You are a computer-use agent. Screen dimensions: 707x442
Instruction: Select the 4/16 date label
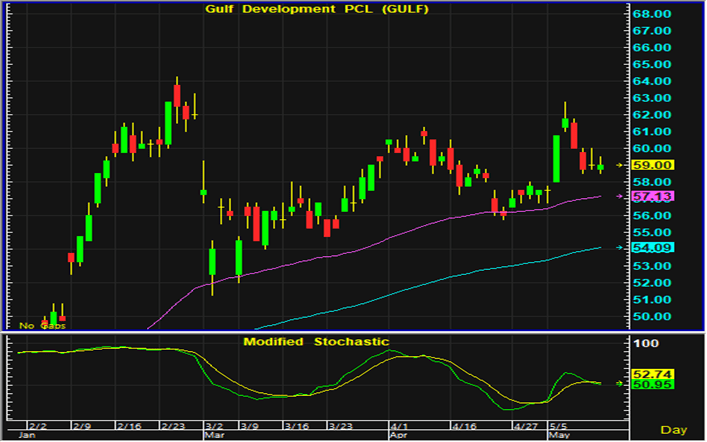463,426
